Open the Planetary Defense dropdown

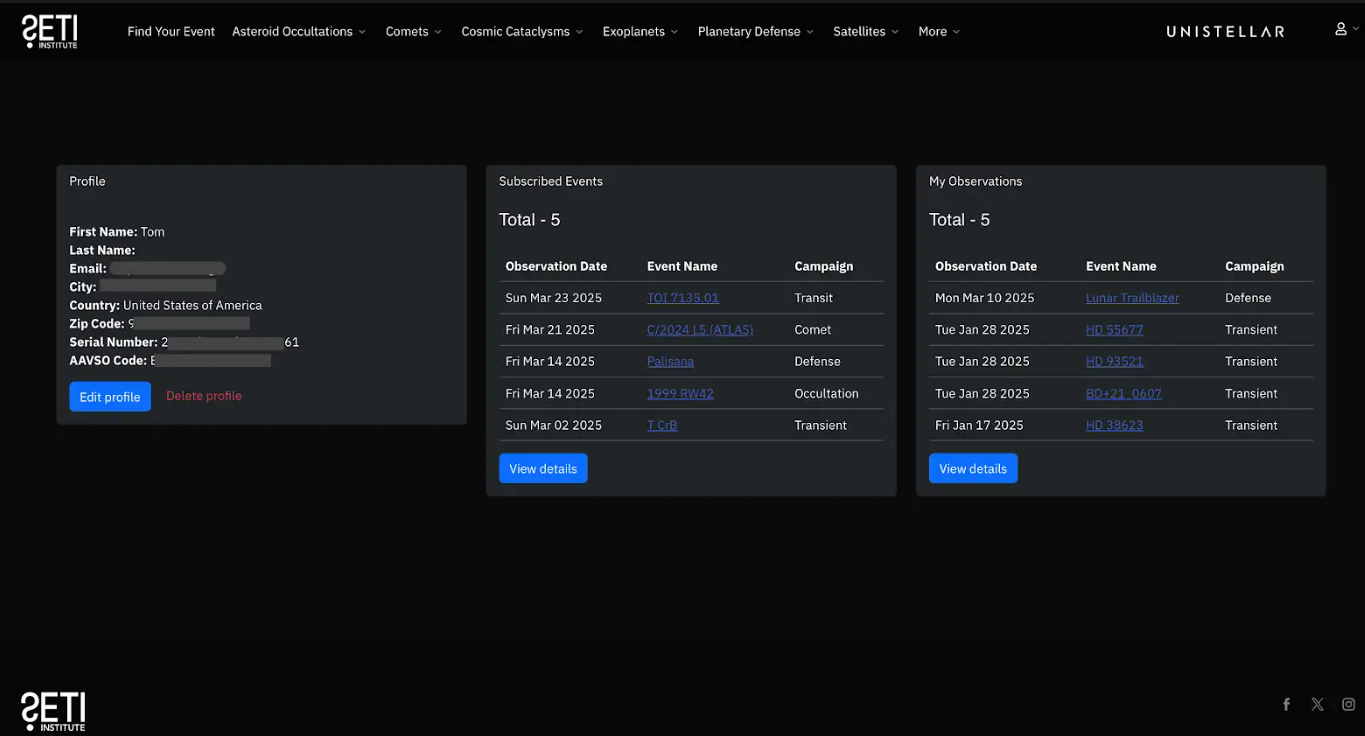click(x=755, y=32)
